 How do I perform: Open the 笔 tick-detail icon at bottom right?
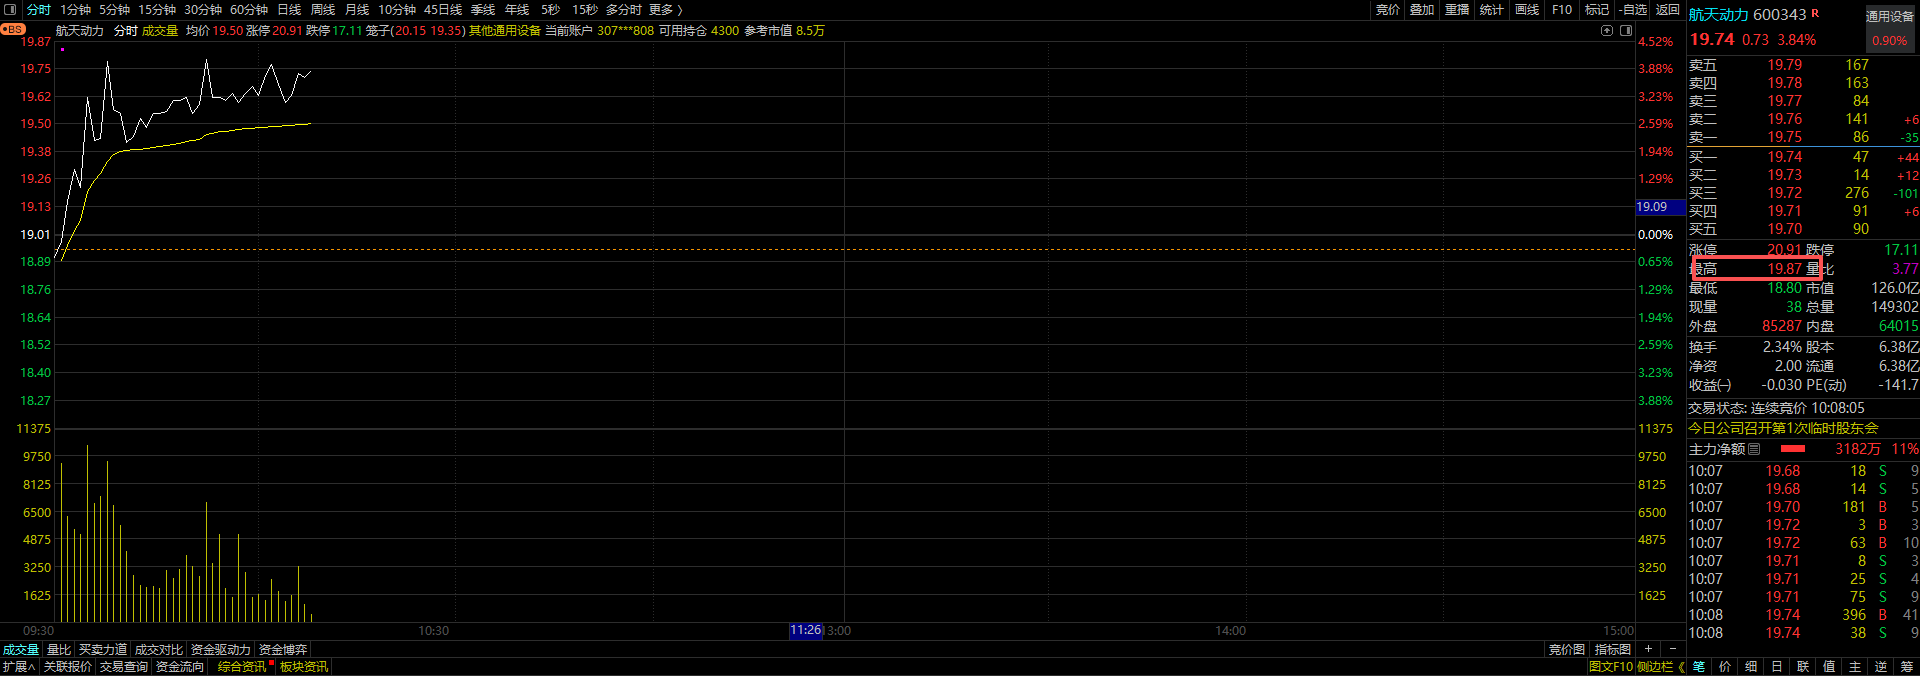point(1699,667)
